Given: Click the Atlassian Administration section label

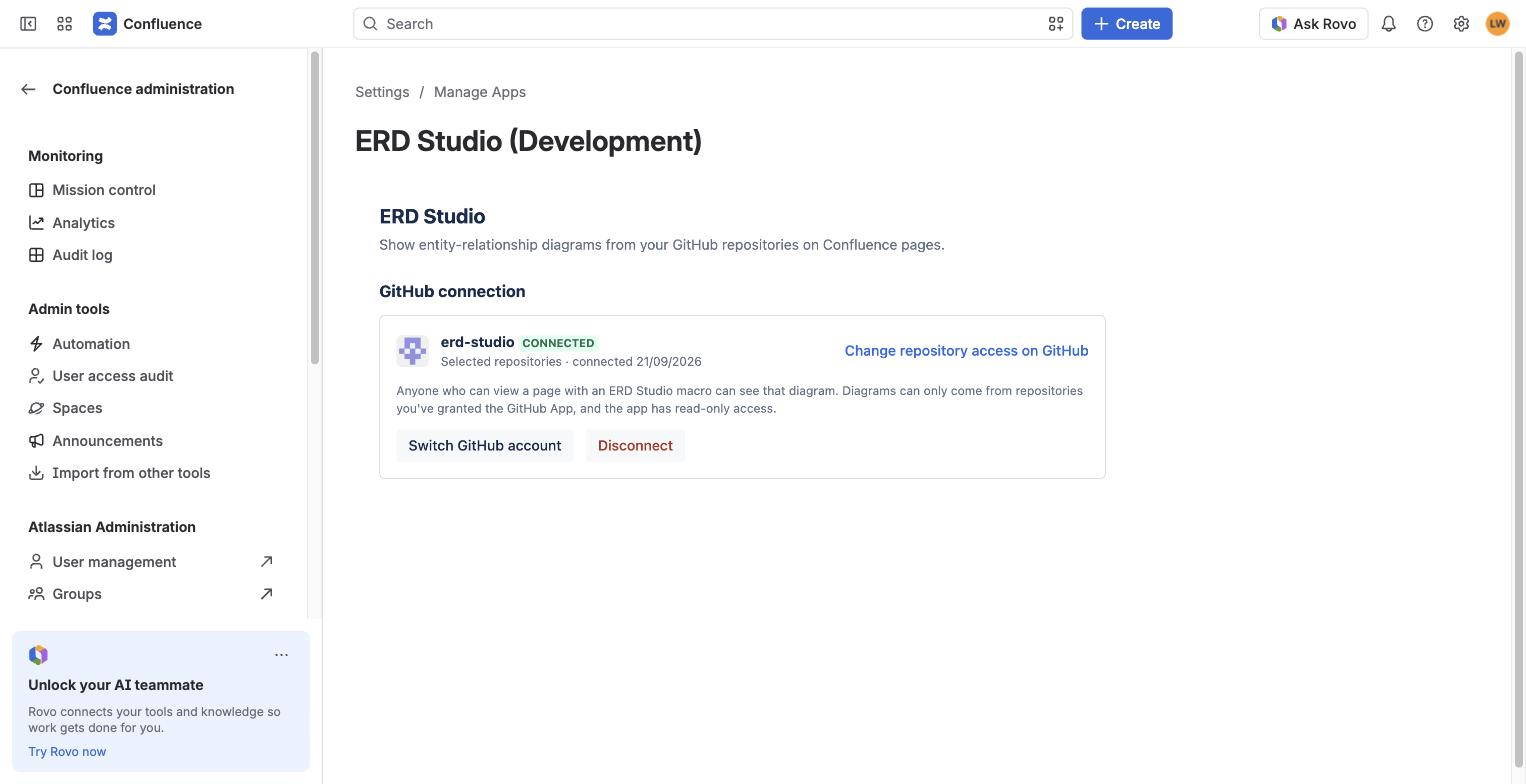Looking at the screenshot, I should 112,527.
